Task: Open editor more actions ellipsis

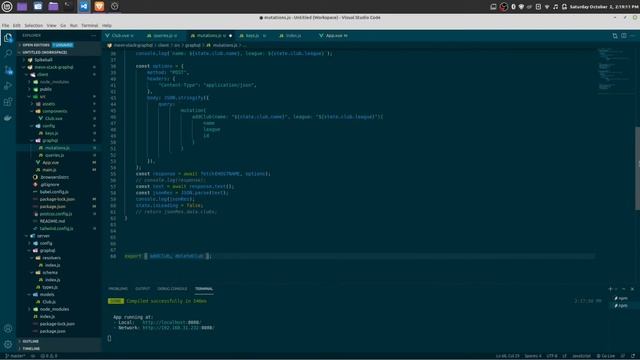Action: click(632, 36)
